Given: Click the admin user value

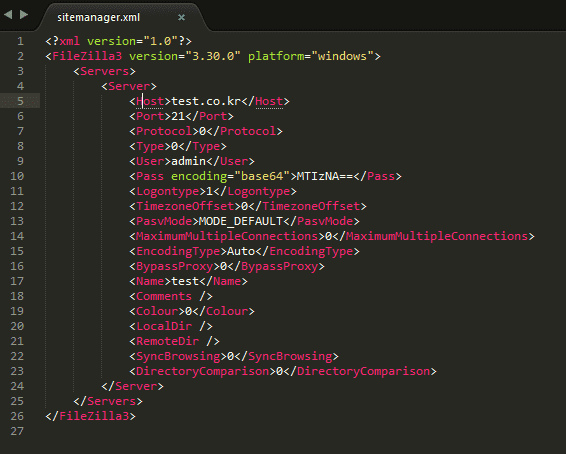Looking at the screenshot, I should tap(188, 161).
